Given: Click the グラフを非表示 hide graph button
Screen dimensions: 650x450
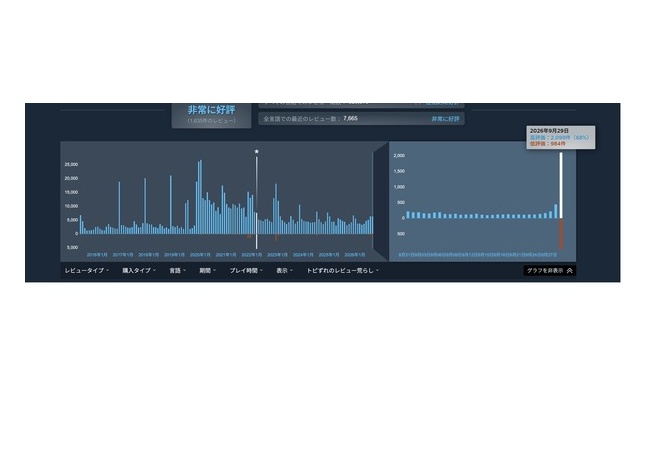Looking at the screenshot, I should pyautogui.click(x=550, y=271).
